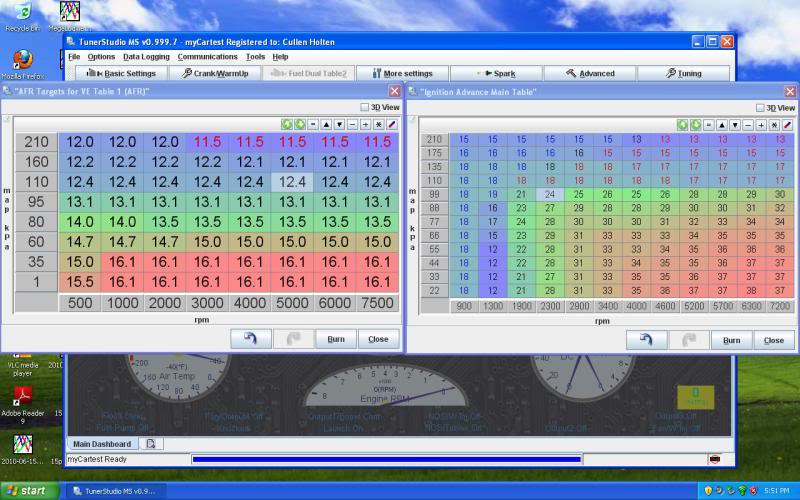This screenshot has height=500, width=800.
Task: Select the 11.5 AFR cell at 210 kPa, 7500 rpm
Action: pos(377,142)
